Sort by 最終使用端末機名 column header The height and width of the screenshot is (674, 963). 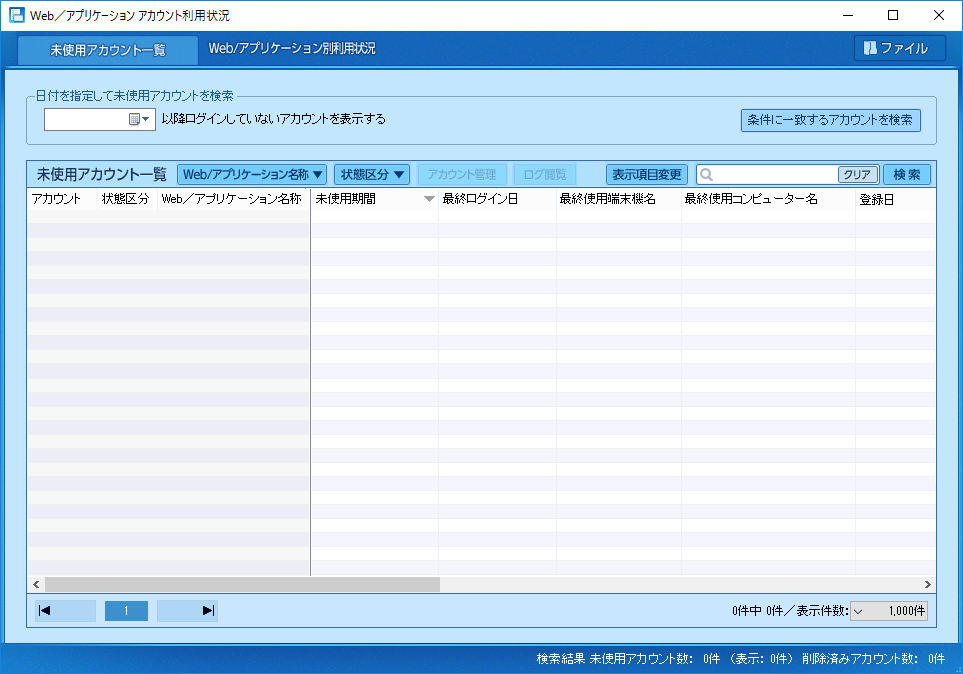point(618,199)
